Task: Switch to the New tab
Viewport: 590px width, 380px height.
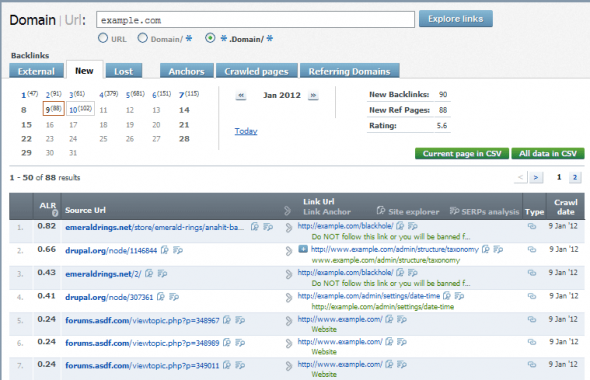Action: [x=84, y=70]
